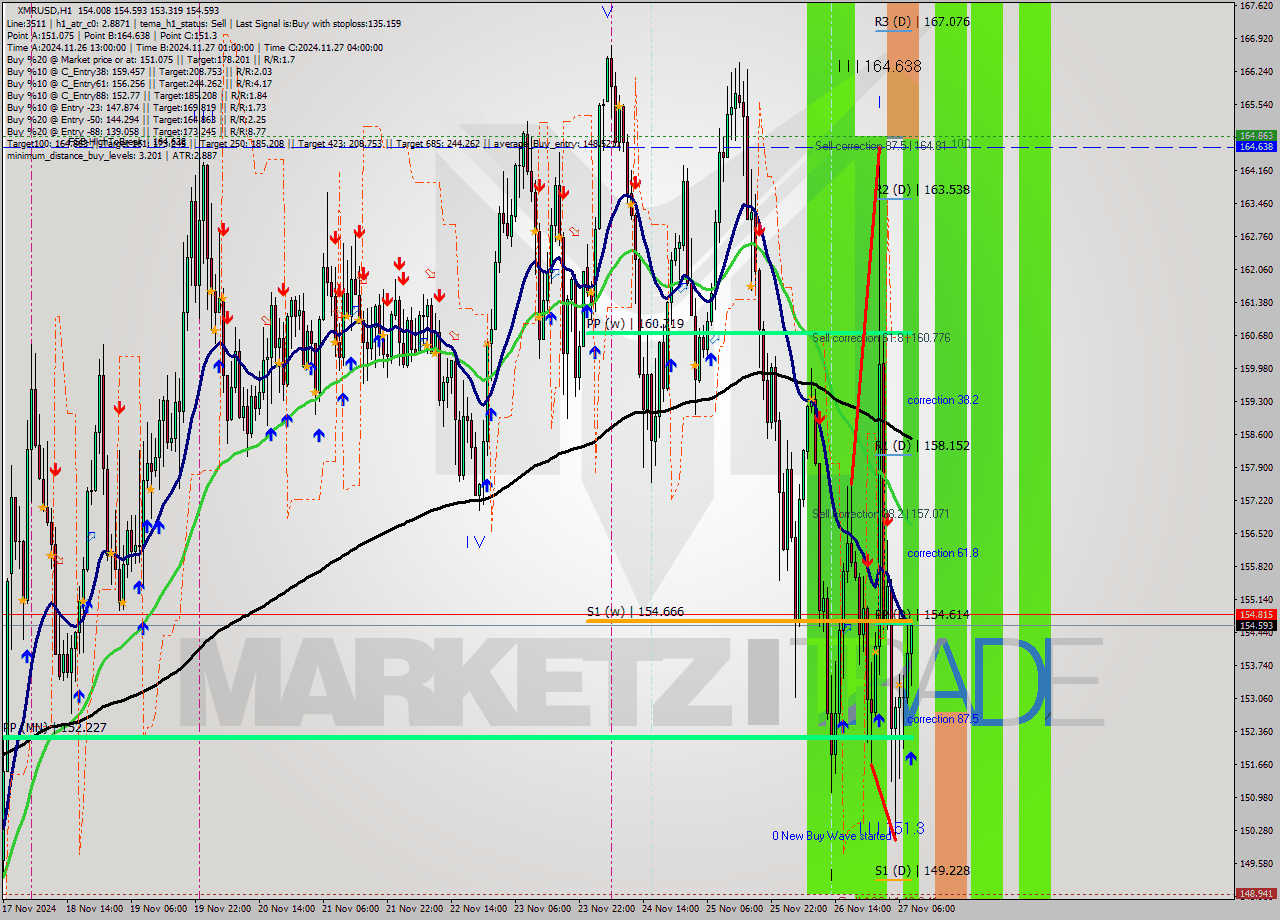1280x920 pixels.
Task: Select the 'S1 (w) | 154.666' label
Action: click(x=635, y=611)
